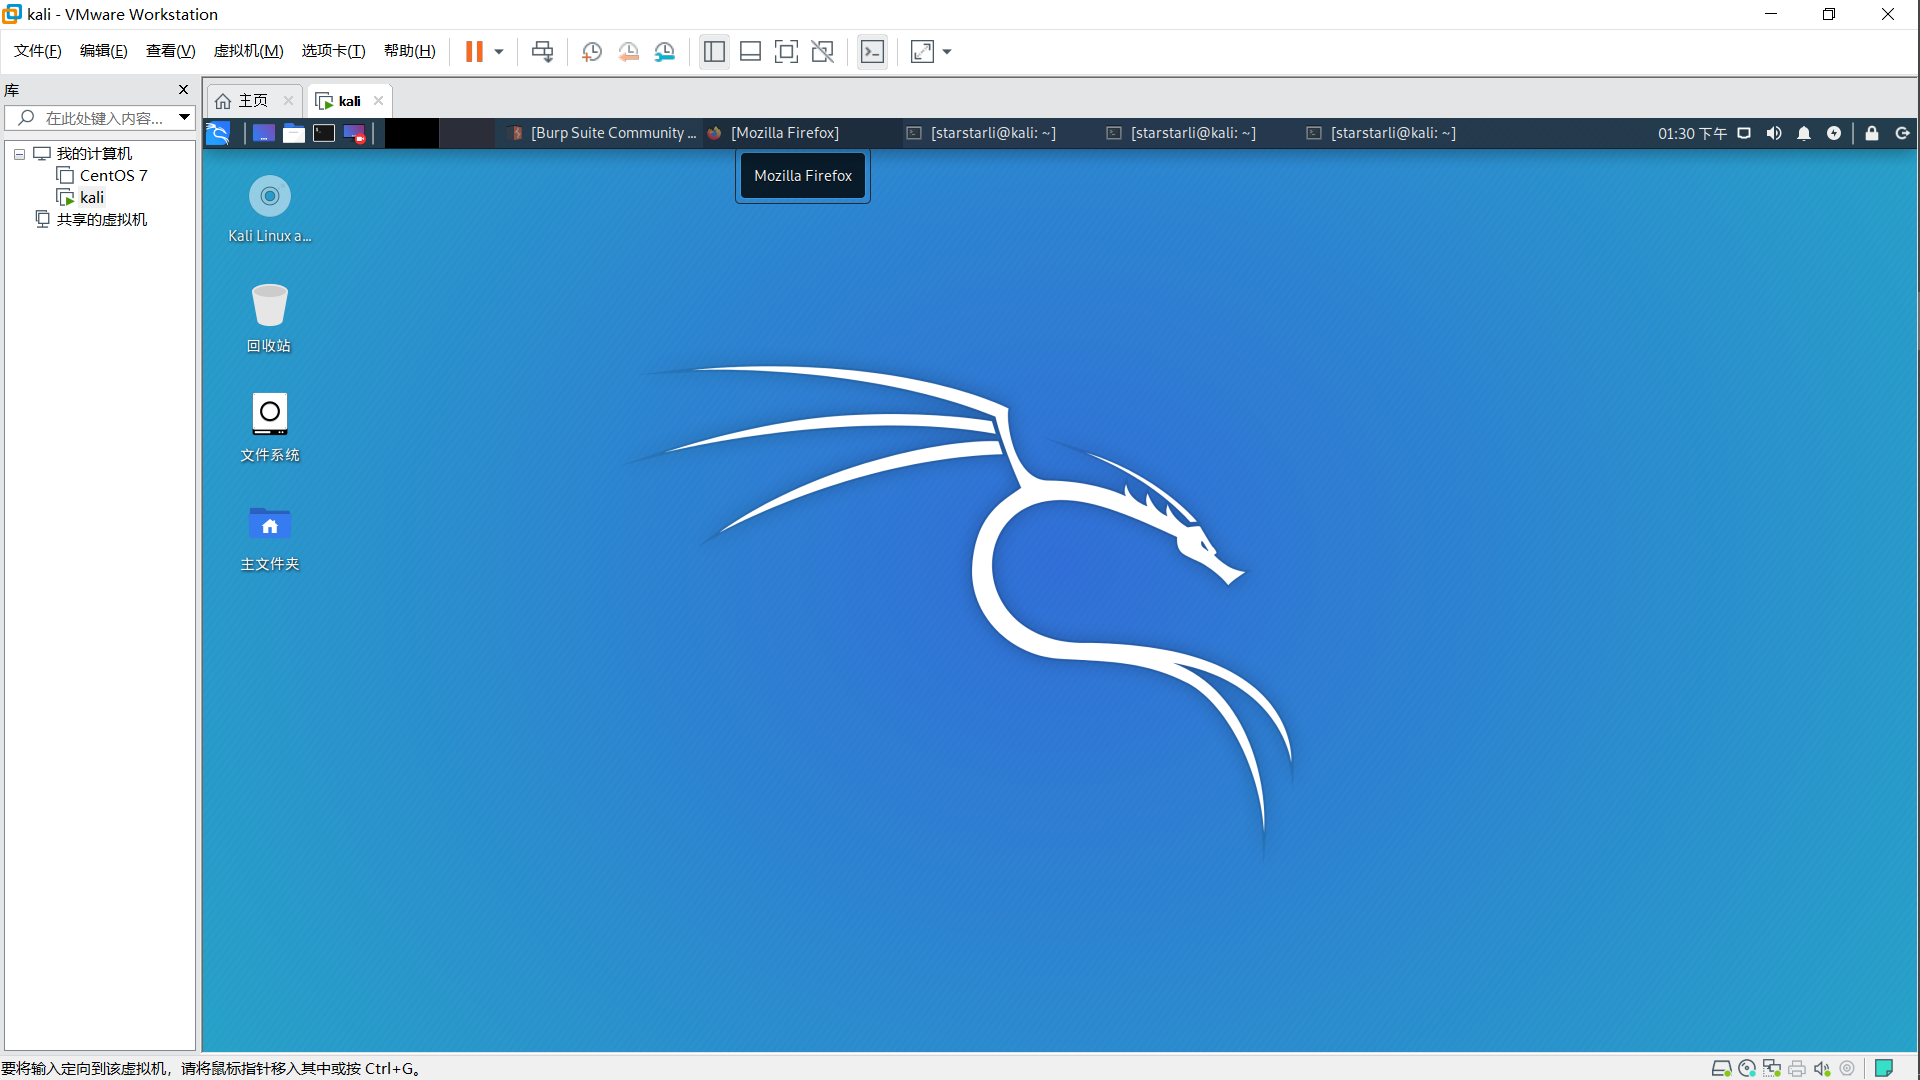This screenshot has width=1920, height=1080.
Task: Lock the screen with padlock icon
Action: point(1872,133)
